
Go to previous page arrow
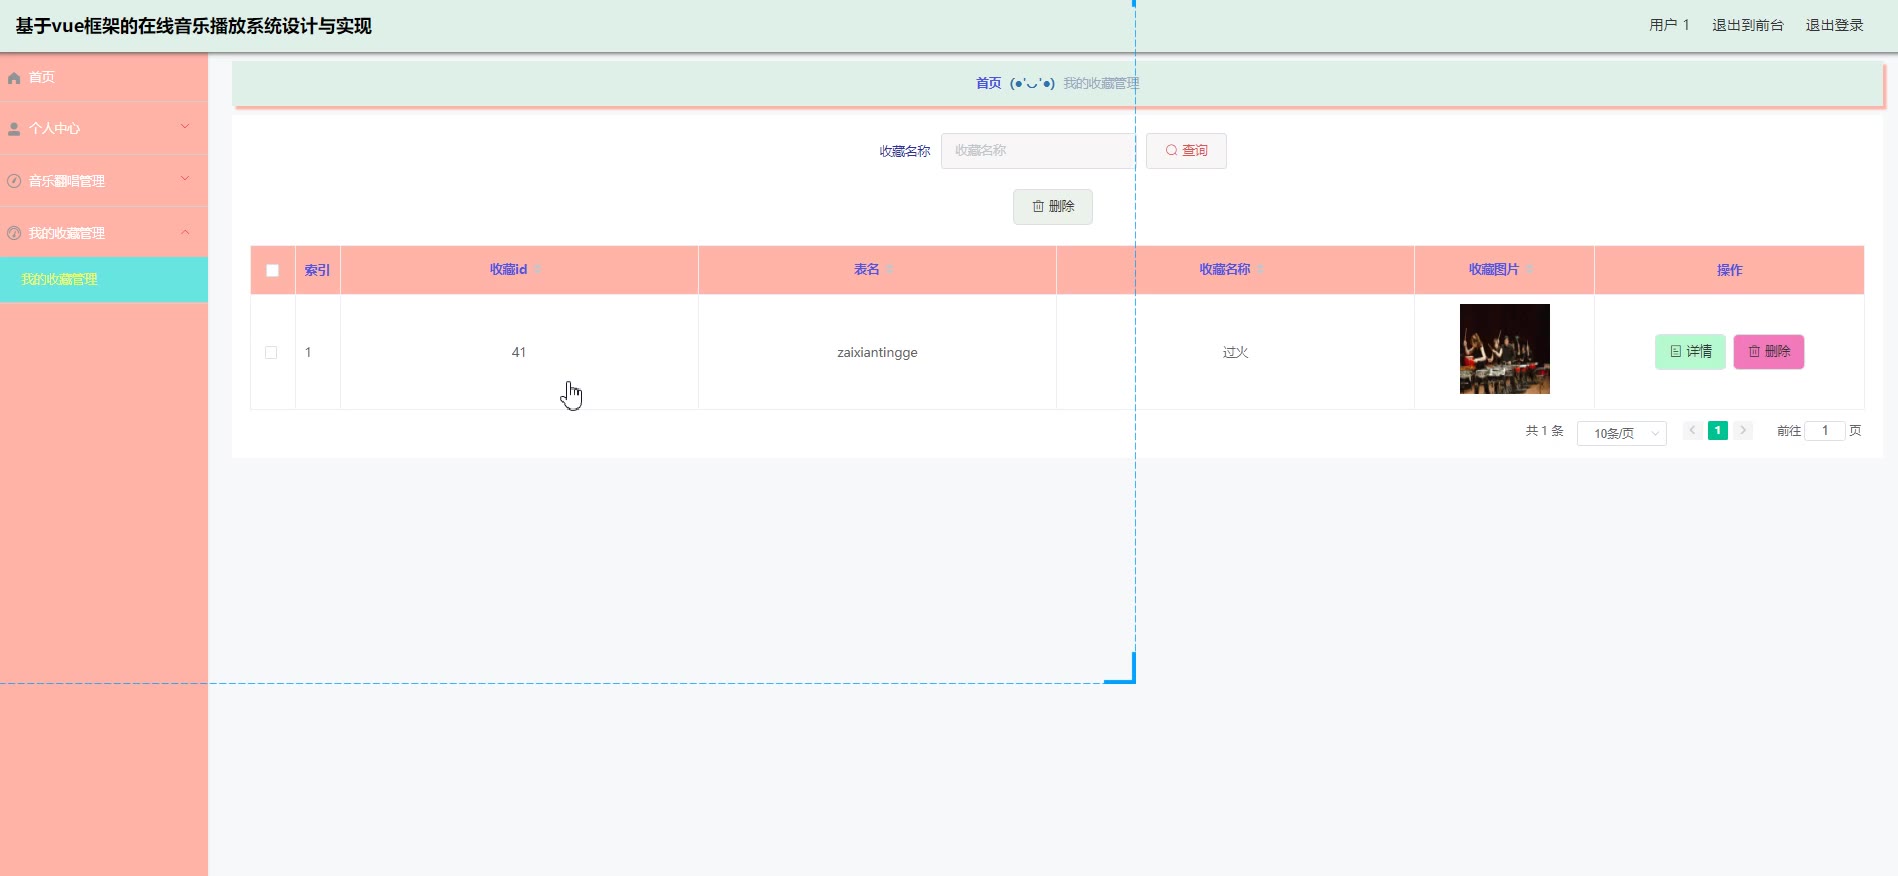coord(1692,431)
